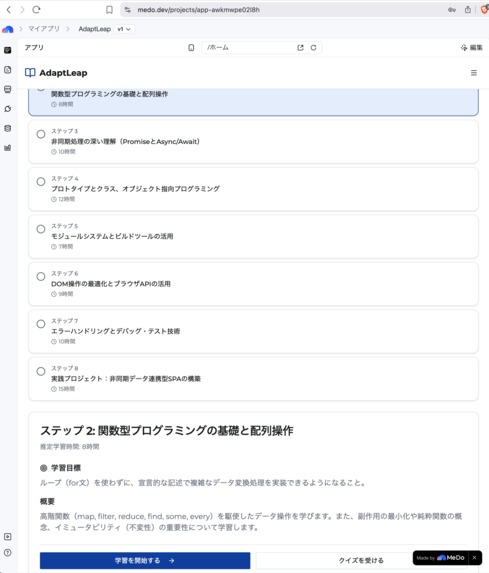The width and height of the screenshot is (489, 573).
Task: Close the Made by MeDo badge
Action: [x=474, y=558]
